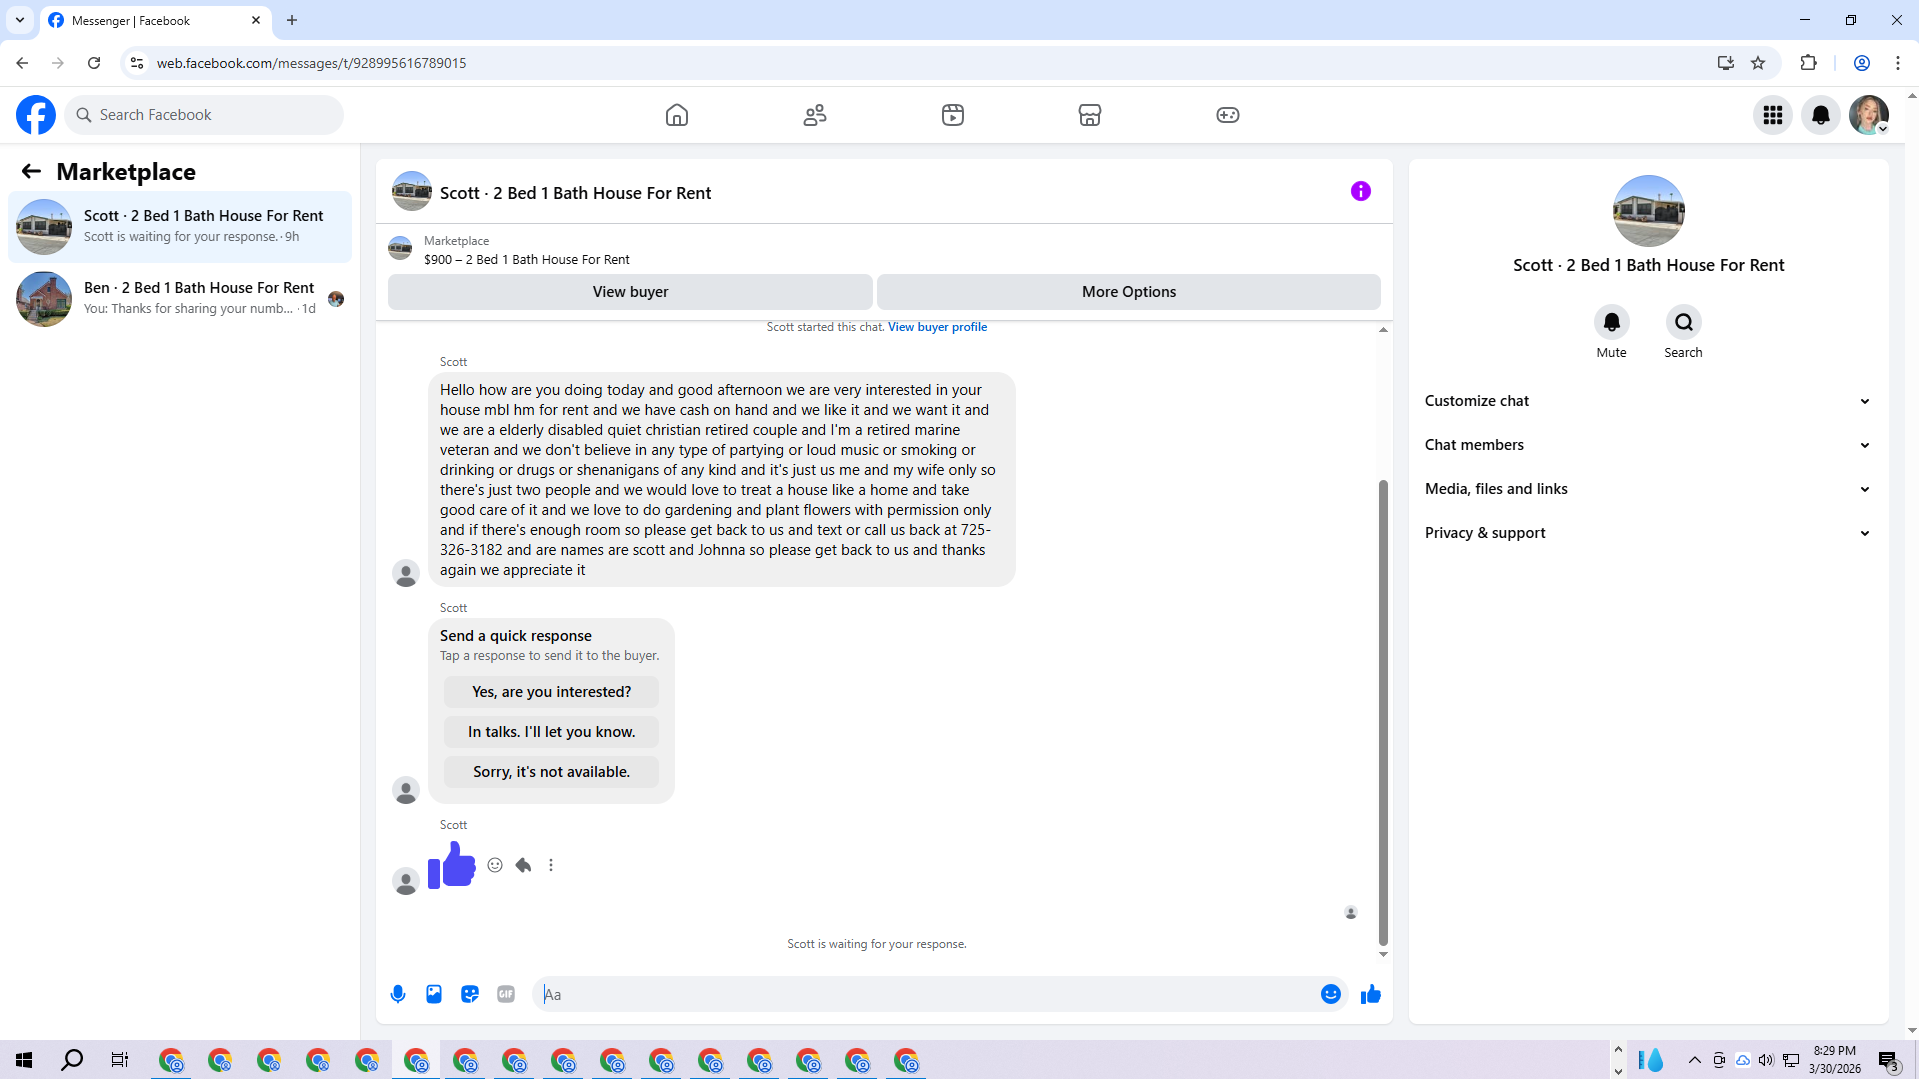This screenshot has width=1919, height=1079.
Task: Open the taskbar volume control
Action: click(1766, 1060)
